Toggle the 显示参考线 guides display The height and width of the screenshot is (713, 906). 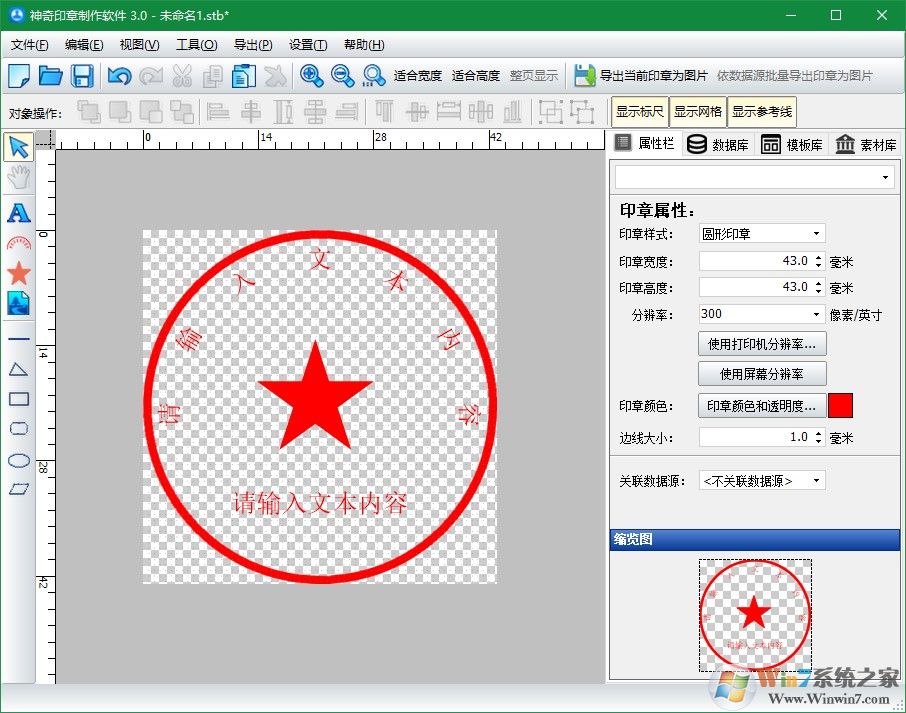[x=761, y=112]
